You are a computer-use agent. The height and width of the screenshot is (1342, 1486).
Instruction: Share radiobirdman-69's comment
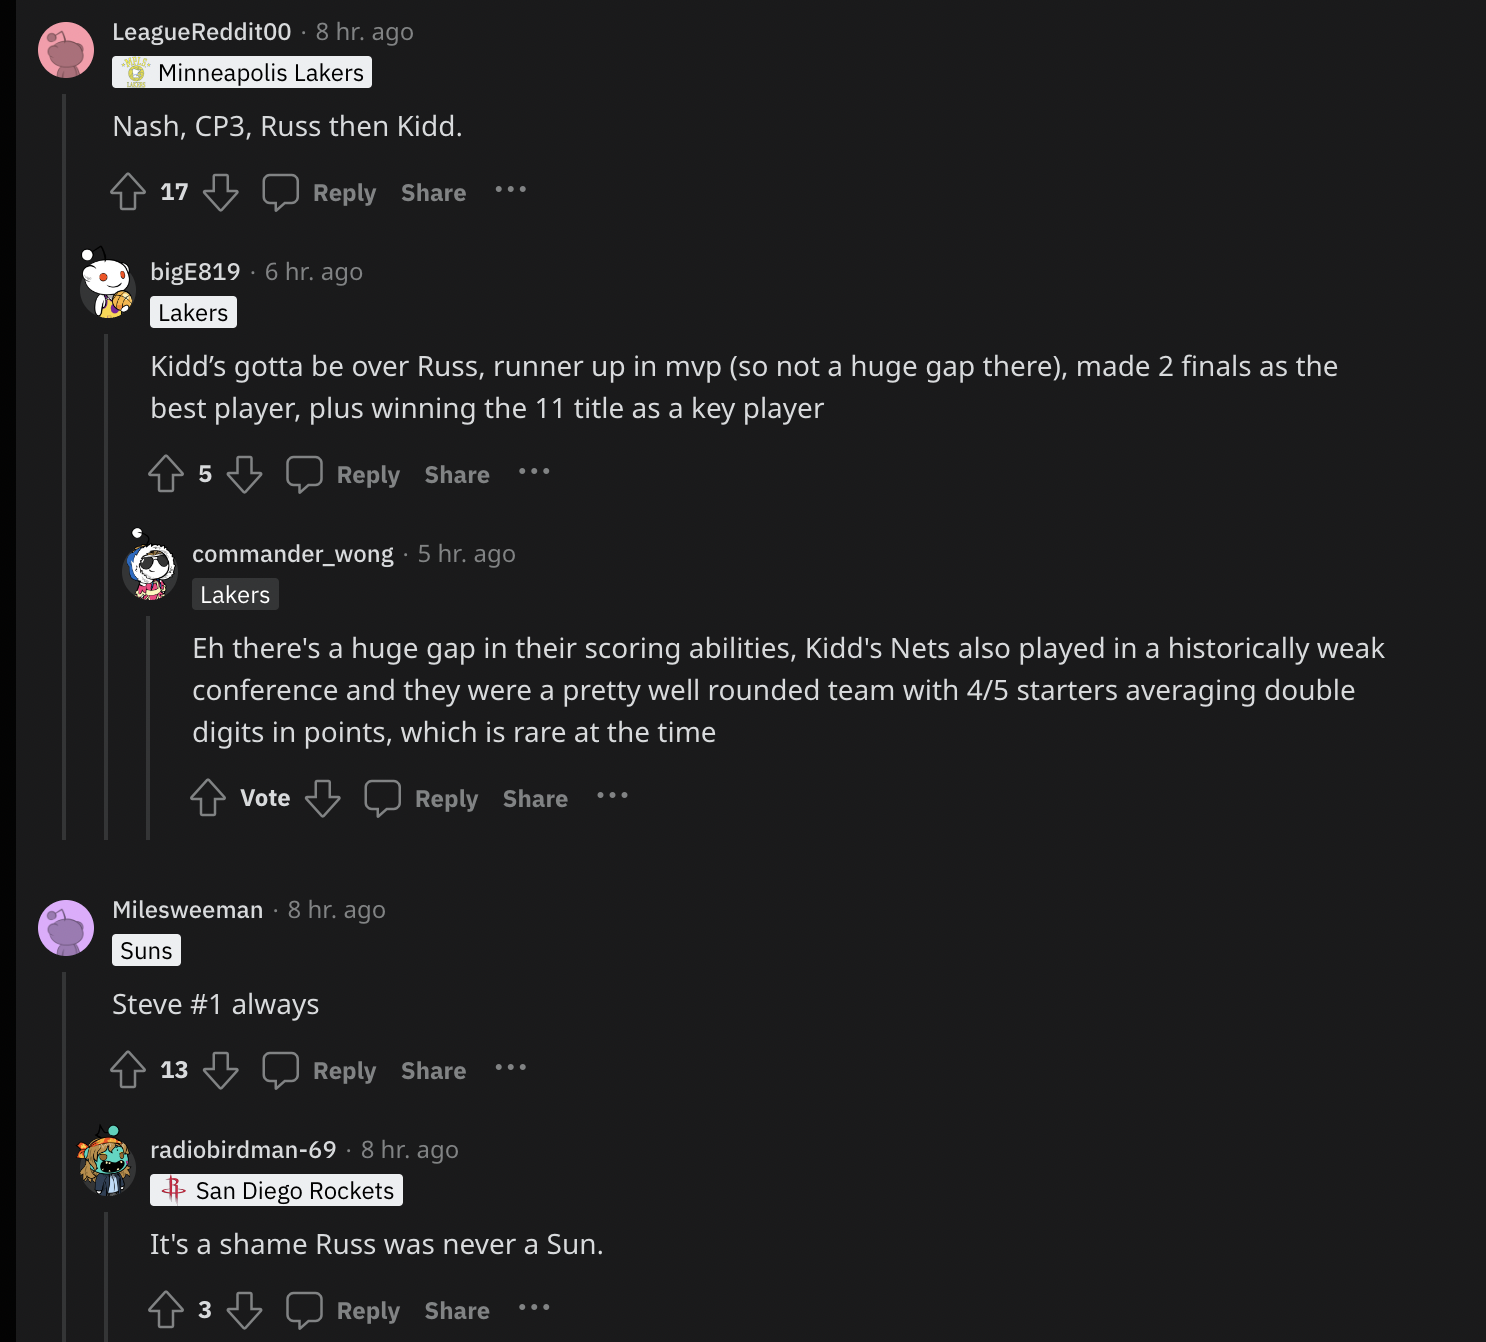pos(457,1311)
